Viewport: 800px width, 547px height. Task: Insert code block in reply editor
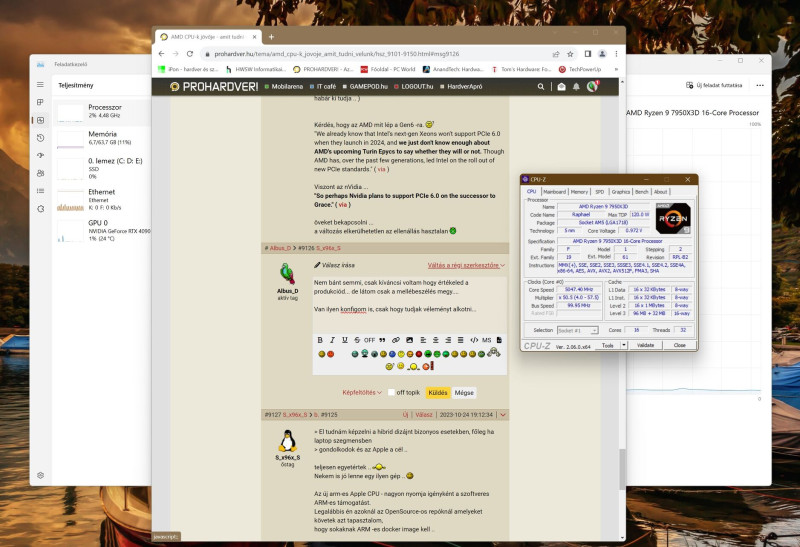click(474, 340)
